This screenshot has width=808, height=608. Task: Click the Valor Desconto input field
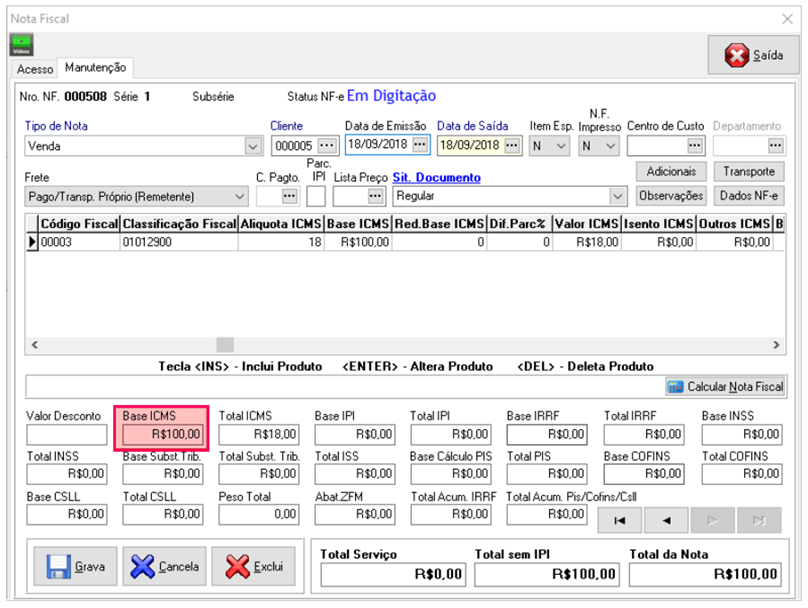coord(66,434)
